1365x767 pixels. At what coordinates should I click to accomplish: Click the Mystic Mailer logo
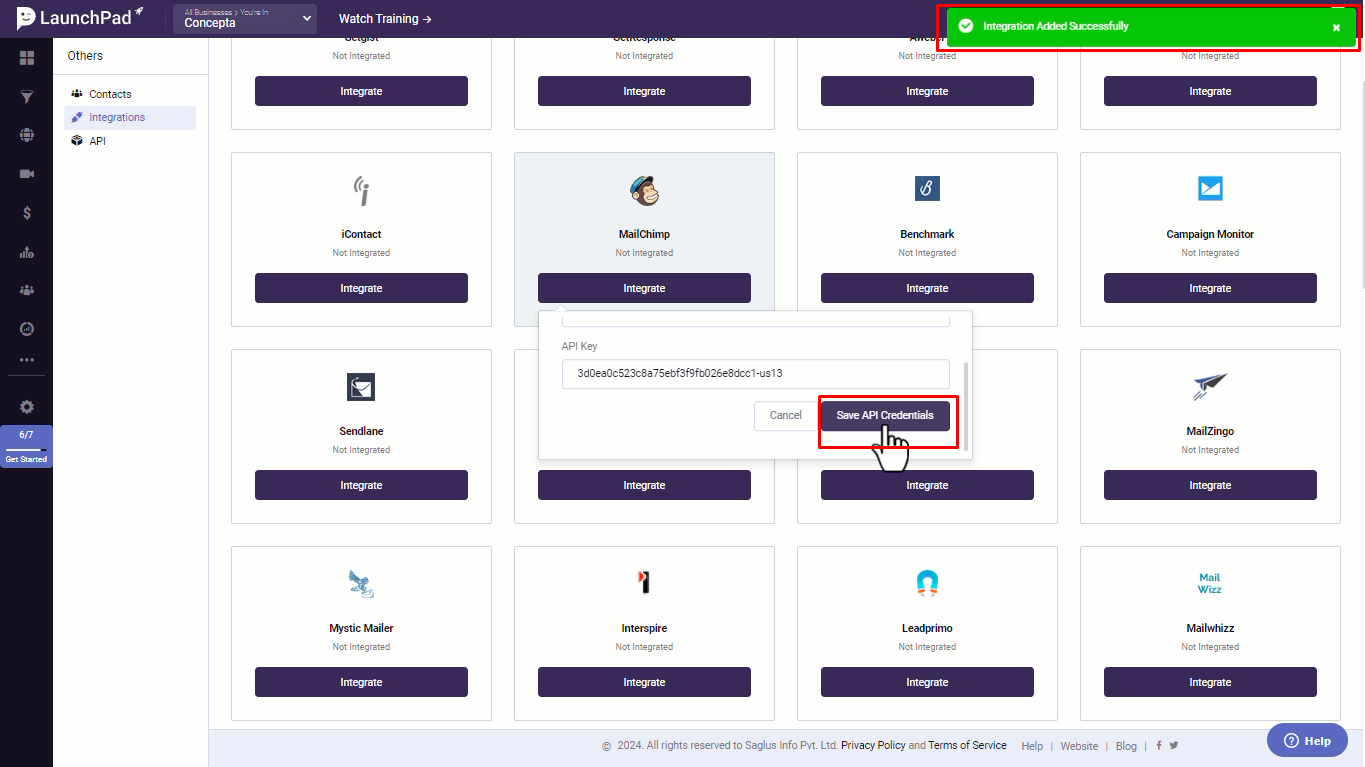pos(361,583)
